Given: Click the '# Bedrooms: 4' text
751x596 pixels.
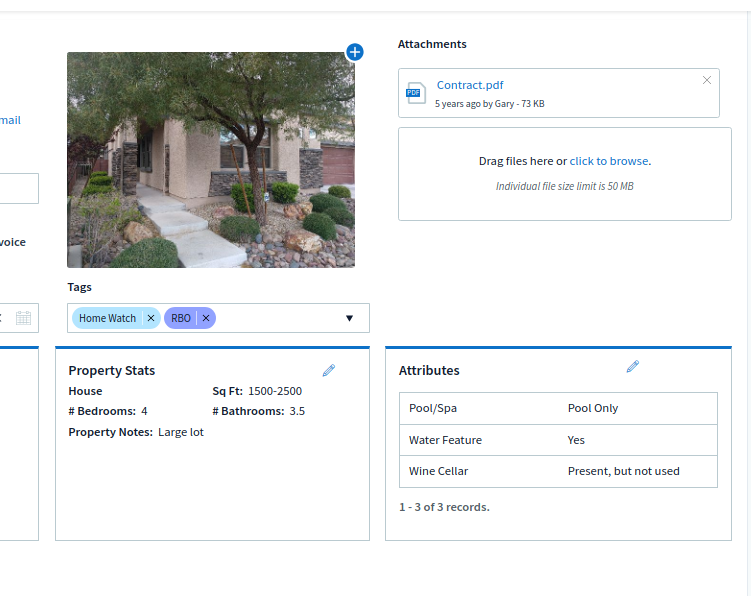Looking at the screenshot, I should 108,411.
